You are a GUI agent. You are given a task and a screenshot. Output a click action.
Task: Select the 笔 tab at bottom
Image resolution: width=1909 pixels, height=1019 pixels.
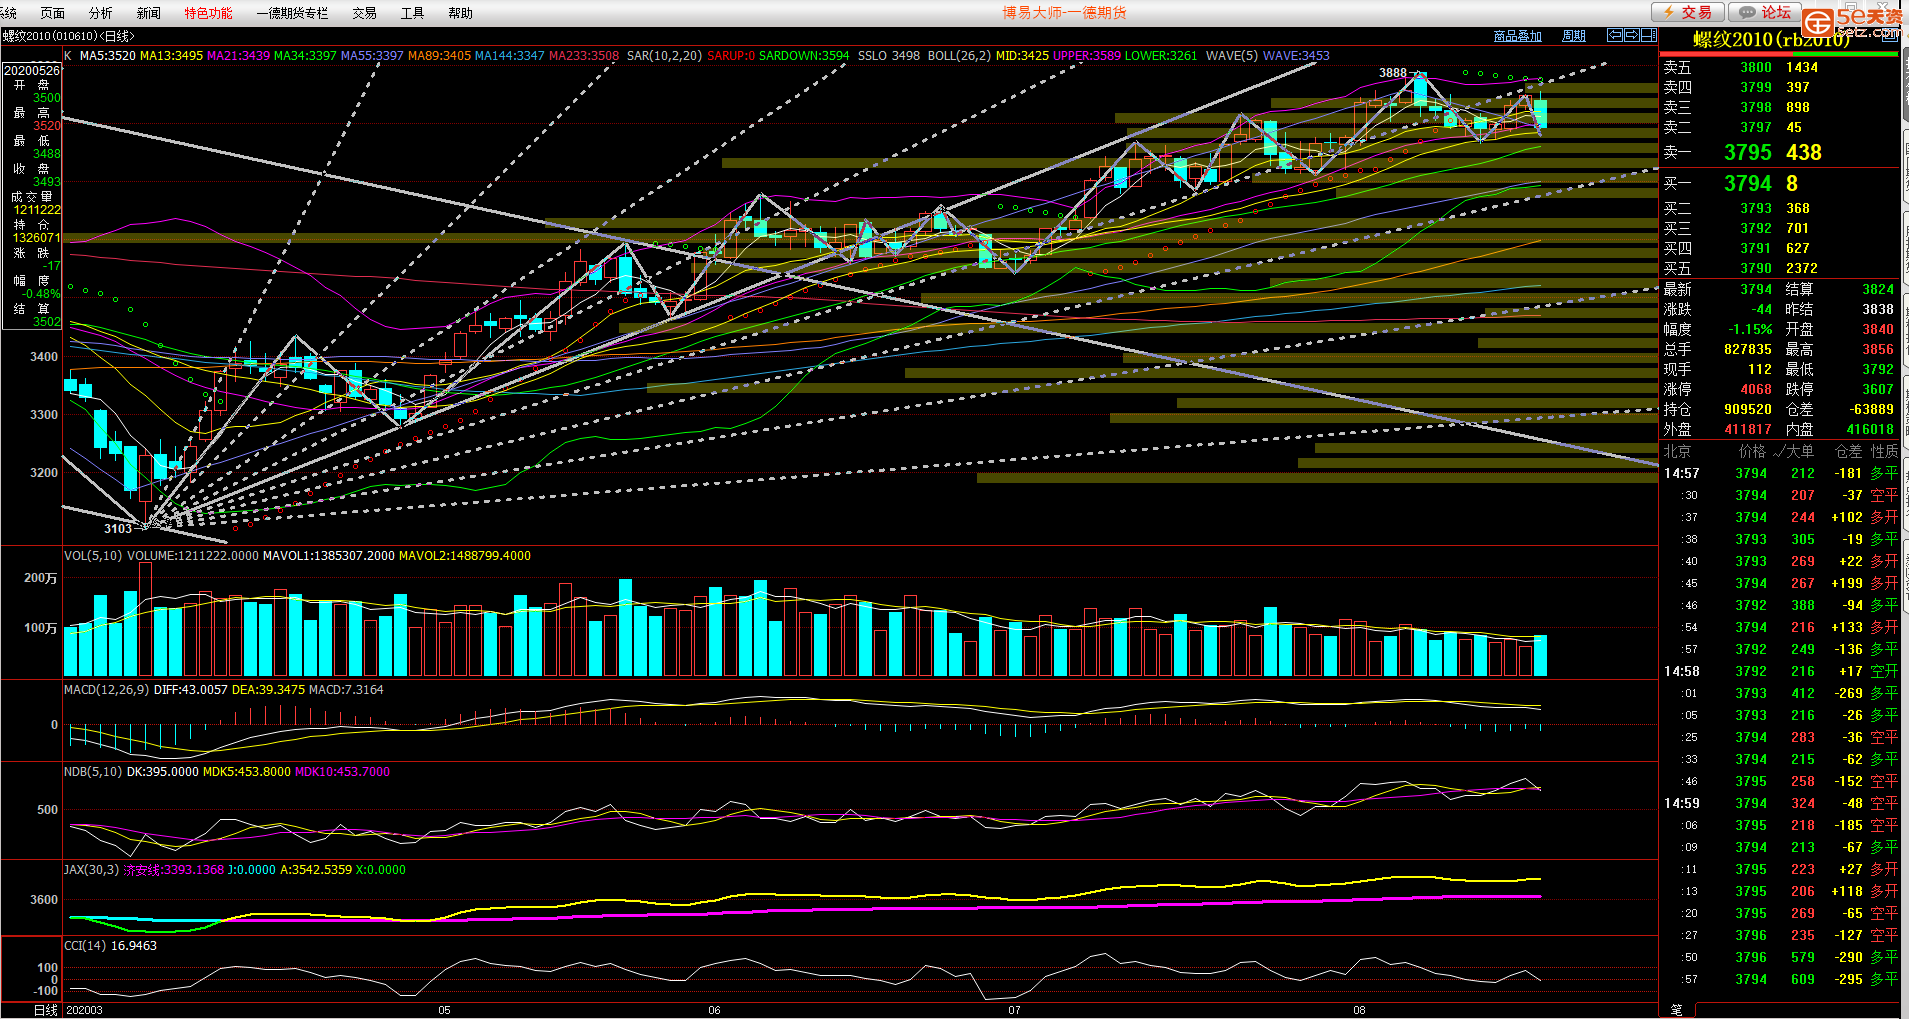[x=1677, y=1010]
